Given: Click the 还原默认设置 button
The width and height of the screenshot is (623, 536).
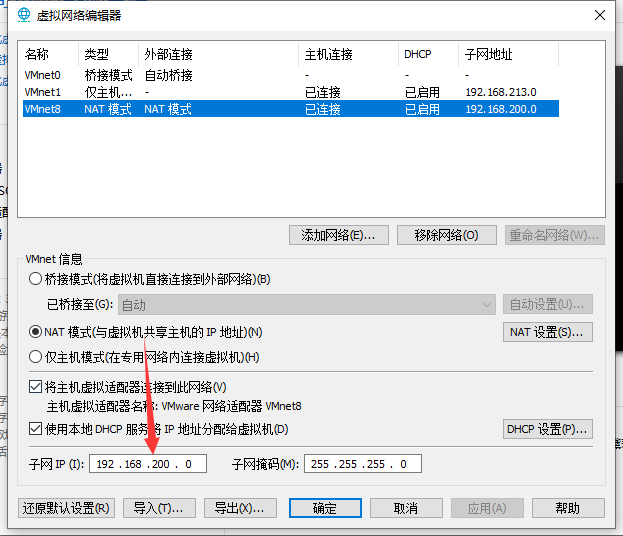Looking at the screenshot, I should point(67,508).
